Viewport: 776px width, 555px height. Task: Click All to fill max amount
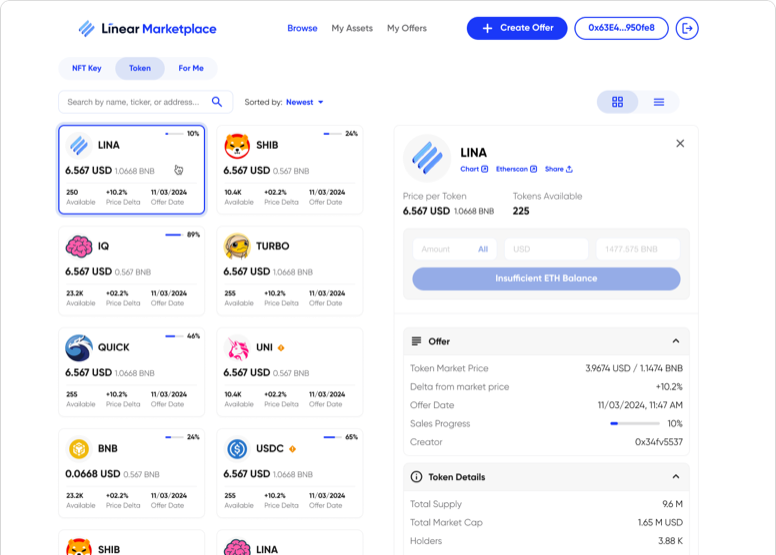[x=483, y=249]
